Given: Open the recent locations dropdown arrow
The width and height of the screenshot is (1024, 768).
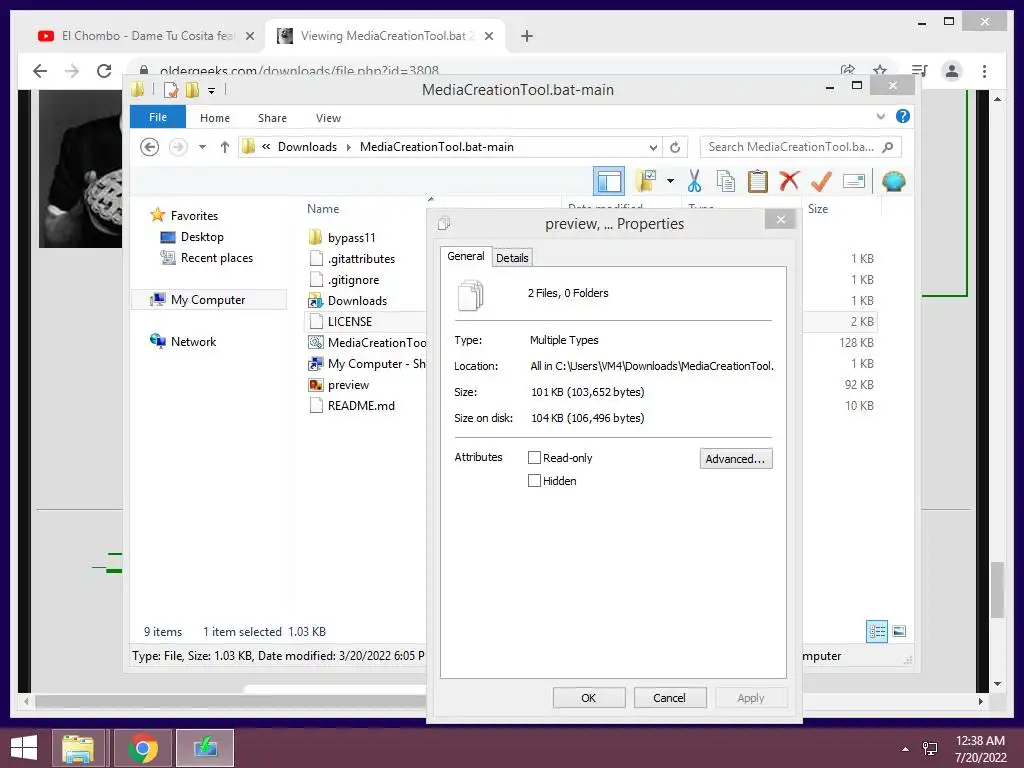Looking at the screenshot, I should [x=202, y=147].
